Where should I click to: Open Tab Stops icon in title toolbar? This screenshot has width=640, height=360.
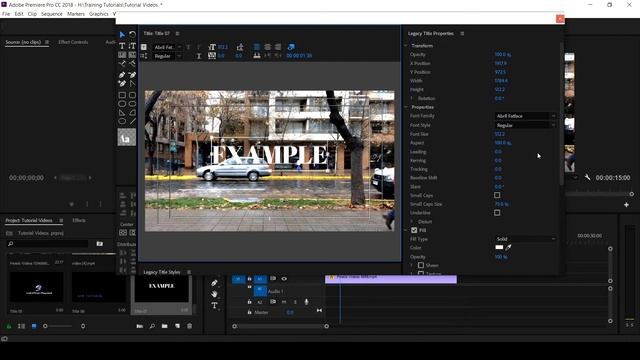coord(257,56)
